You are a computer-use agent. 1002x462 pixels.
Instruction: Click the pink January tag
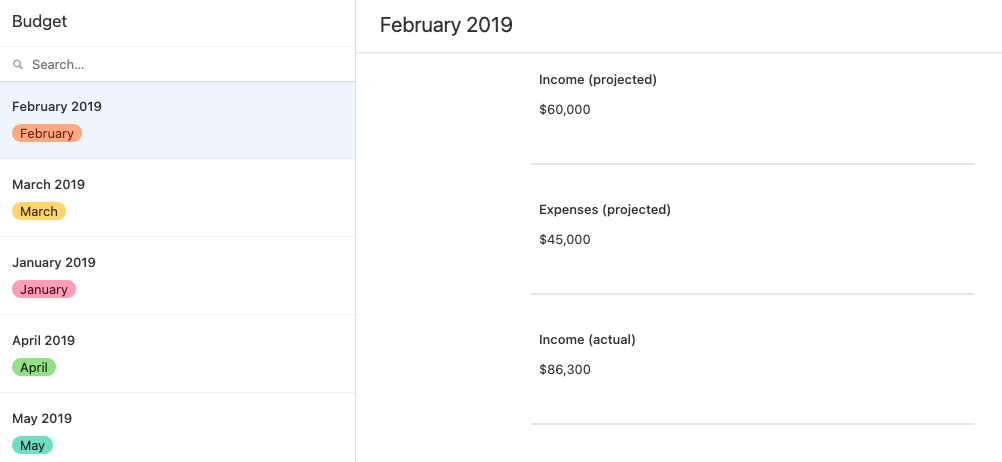(x=44, y=289)
